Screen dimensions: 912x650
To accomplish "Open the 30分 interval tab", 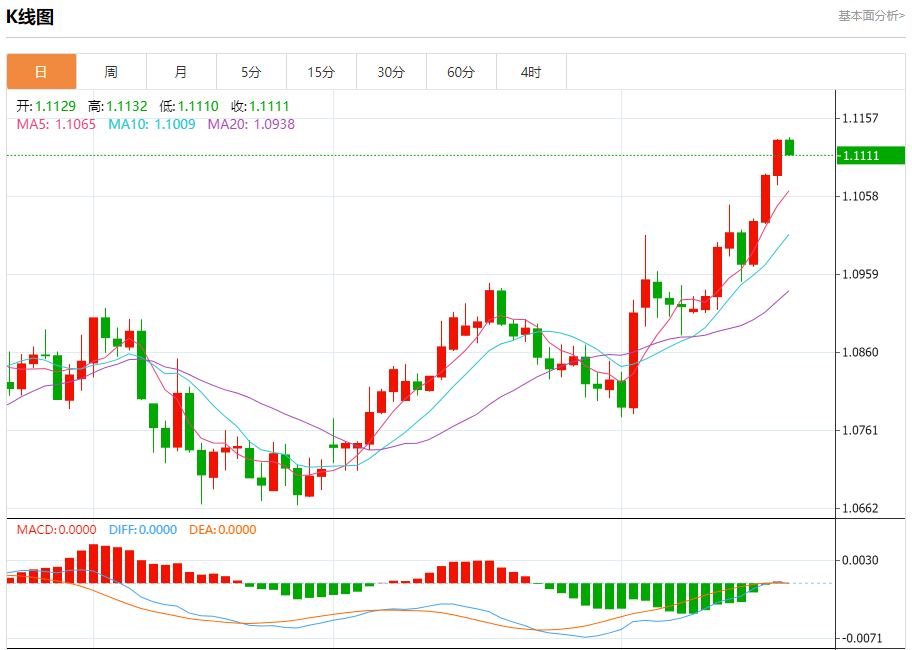I will click(x=391, y=72).
